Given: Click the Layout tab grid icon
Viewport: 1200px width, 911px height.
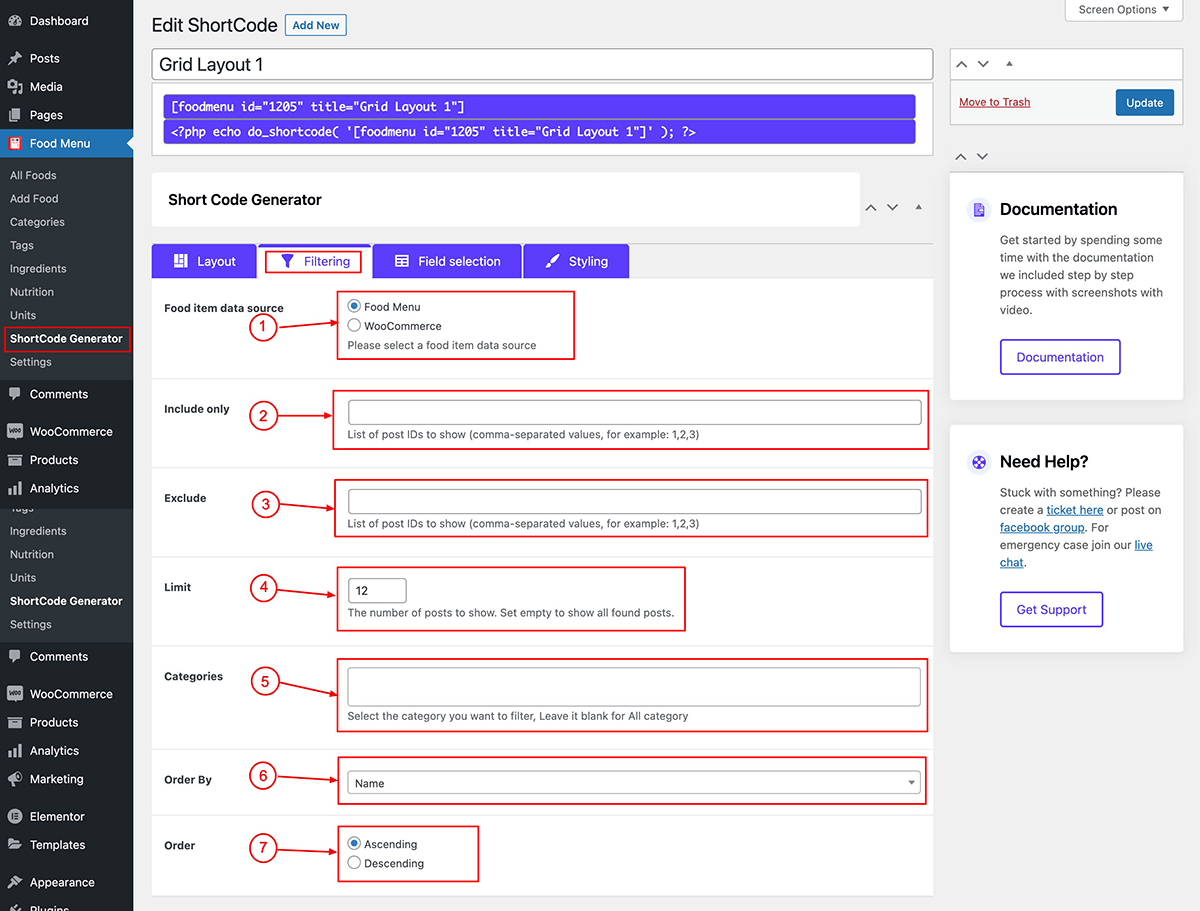Looking at the screenshot, I should (181, 261).
